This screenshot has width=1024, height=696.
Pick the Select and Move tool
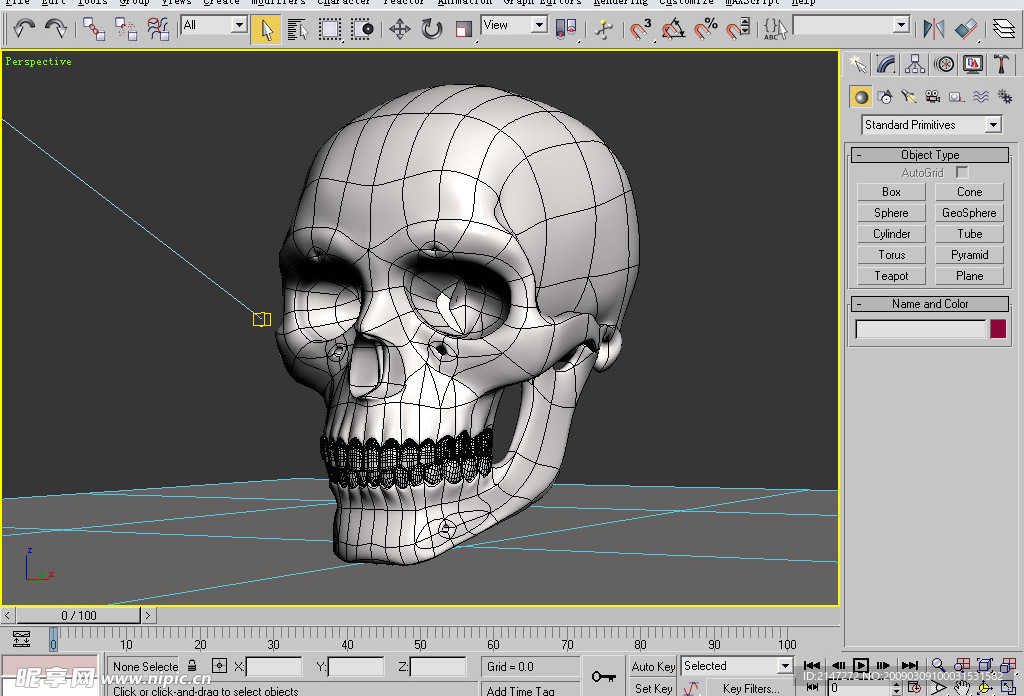point(400,29)
